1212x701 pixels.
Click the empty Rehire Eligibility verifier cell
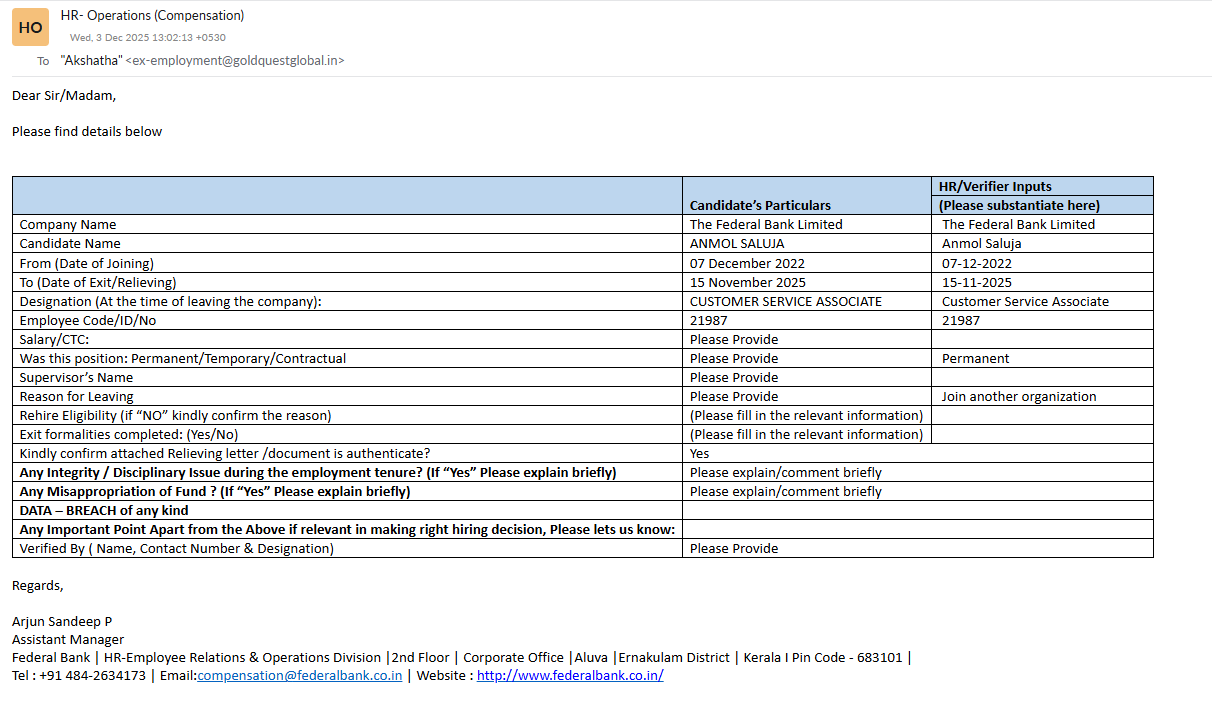coord(1041,415)
